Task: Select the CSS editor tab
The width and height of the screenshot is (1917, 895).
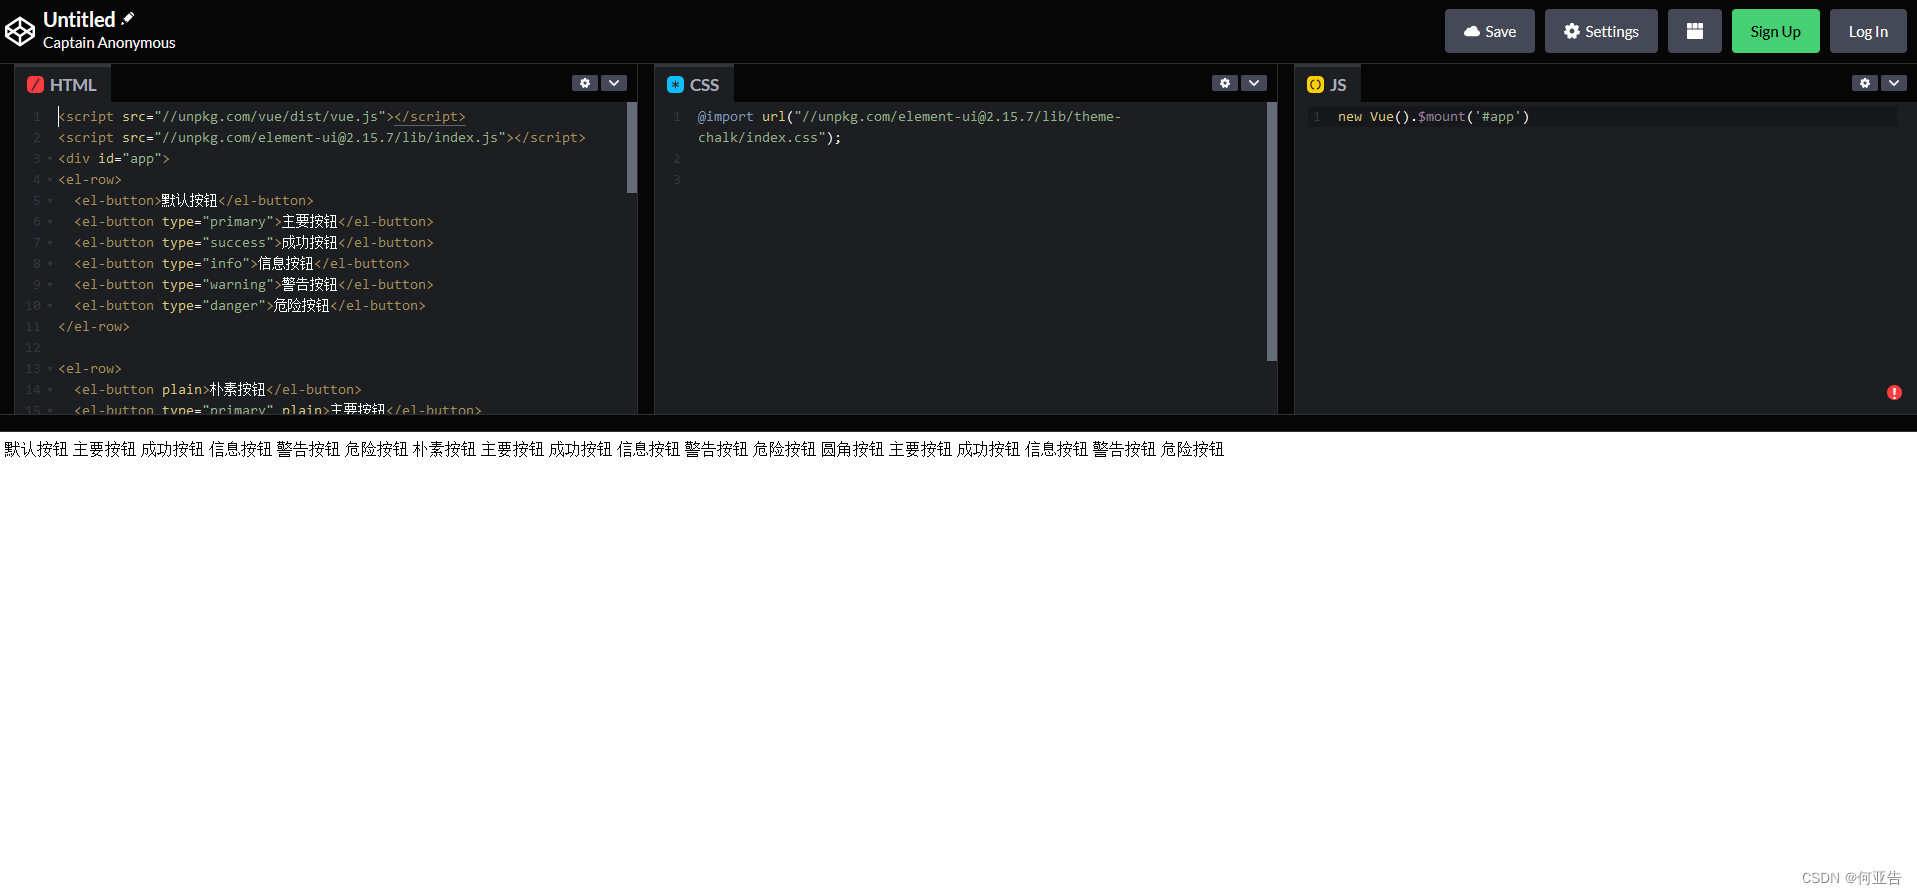Action: pyautogui.click(x=693, y=85)
